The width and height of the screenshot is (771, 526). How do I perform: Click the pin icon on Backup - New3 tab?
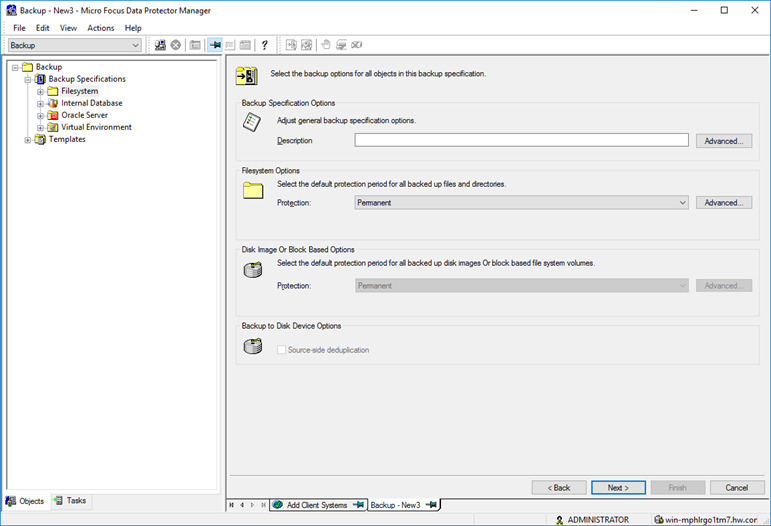click(431, 505)
